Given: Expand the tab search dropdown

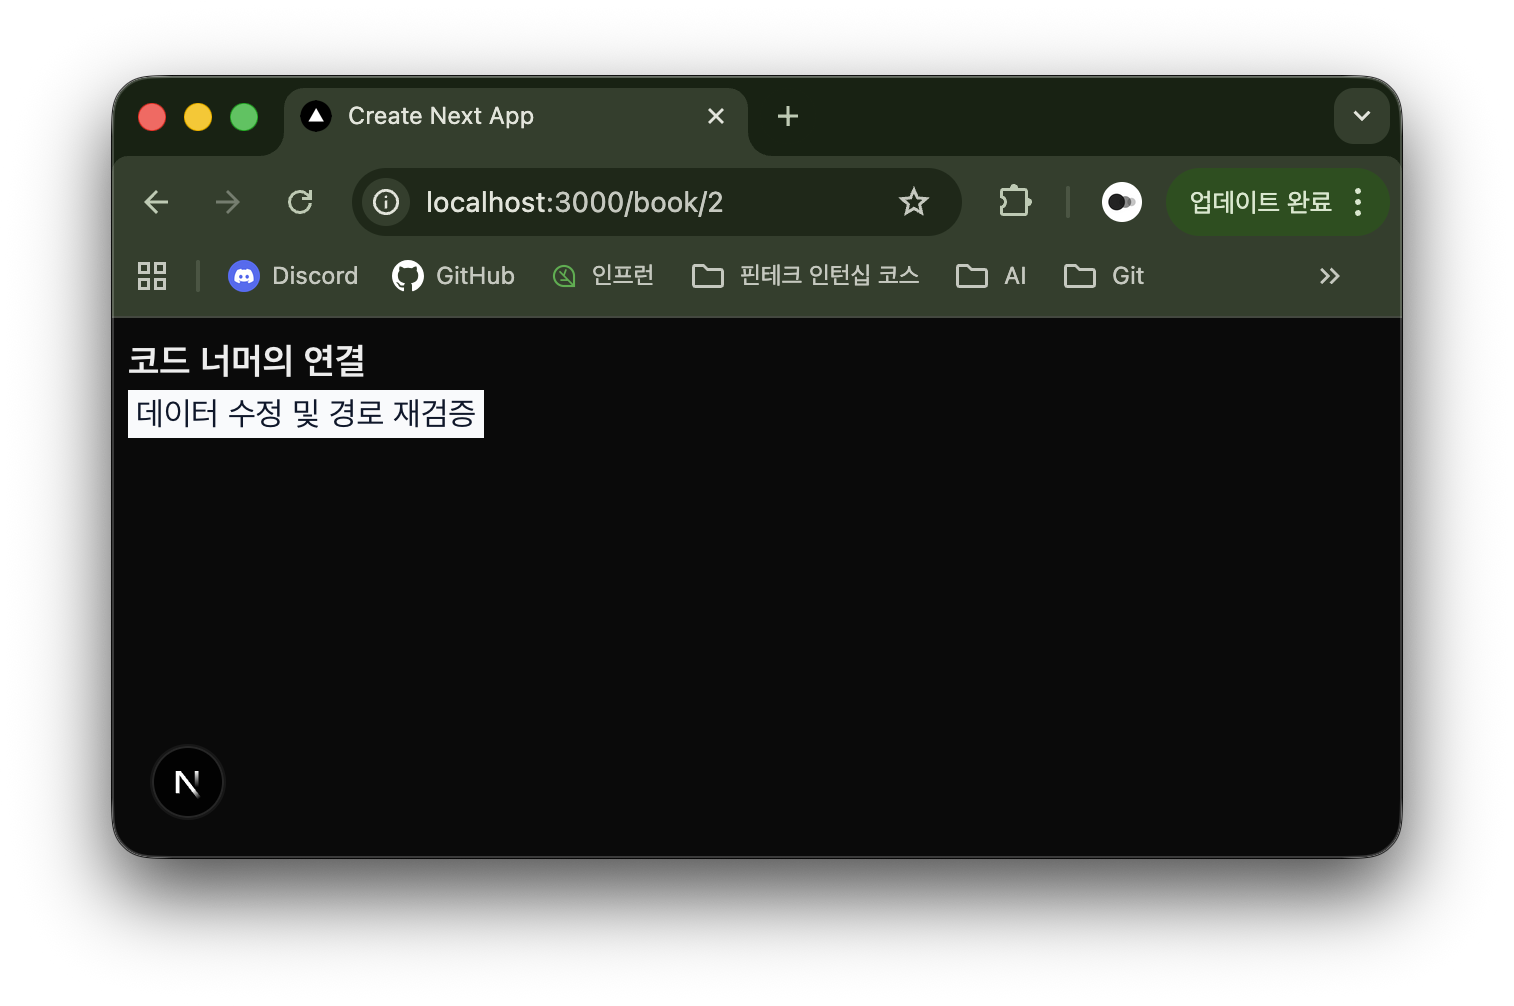Looking at the screenshot, I should coord(1361,116).
